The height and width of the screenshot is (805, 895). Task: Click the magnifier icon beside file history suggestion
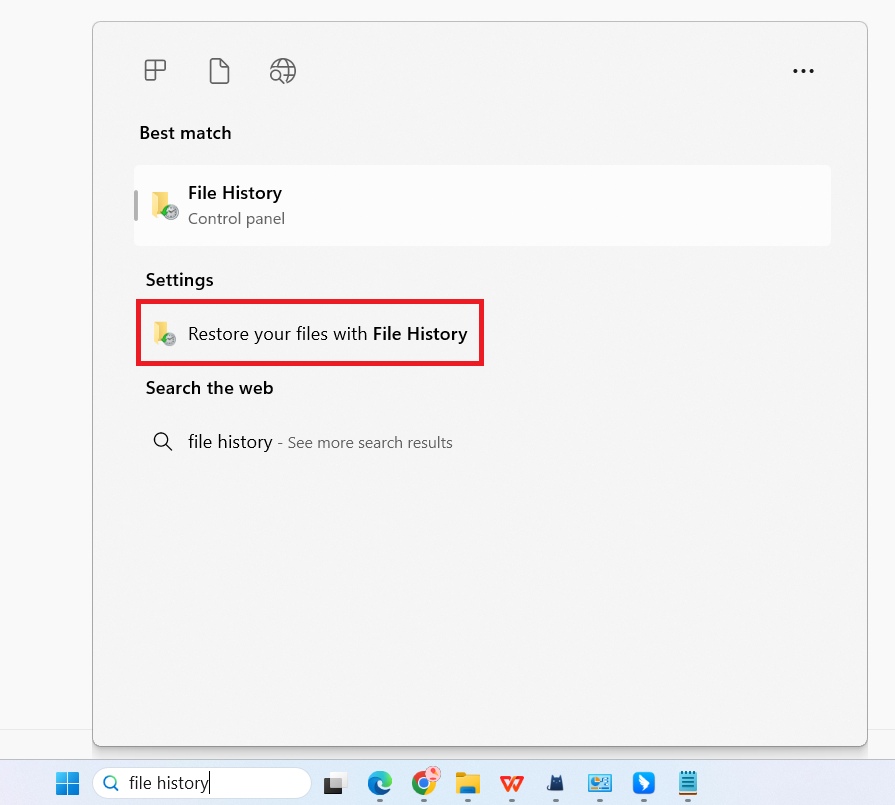click(x=163, y=441)
